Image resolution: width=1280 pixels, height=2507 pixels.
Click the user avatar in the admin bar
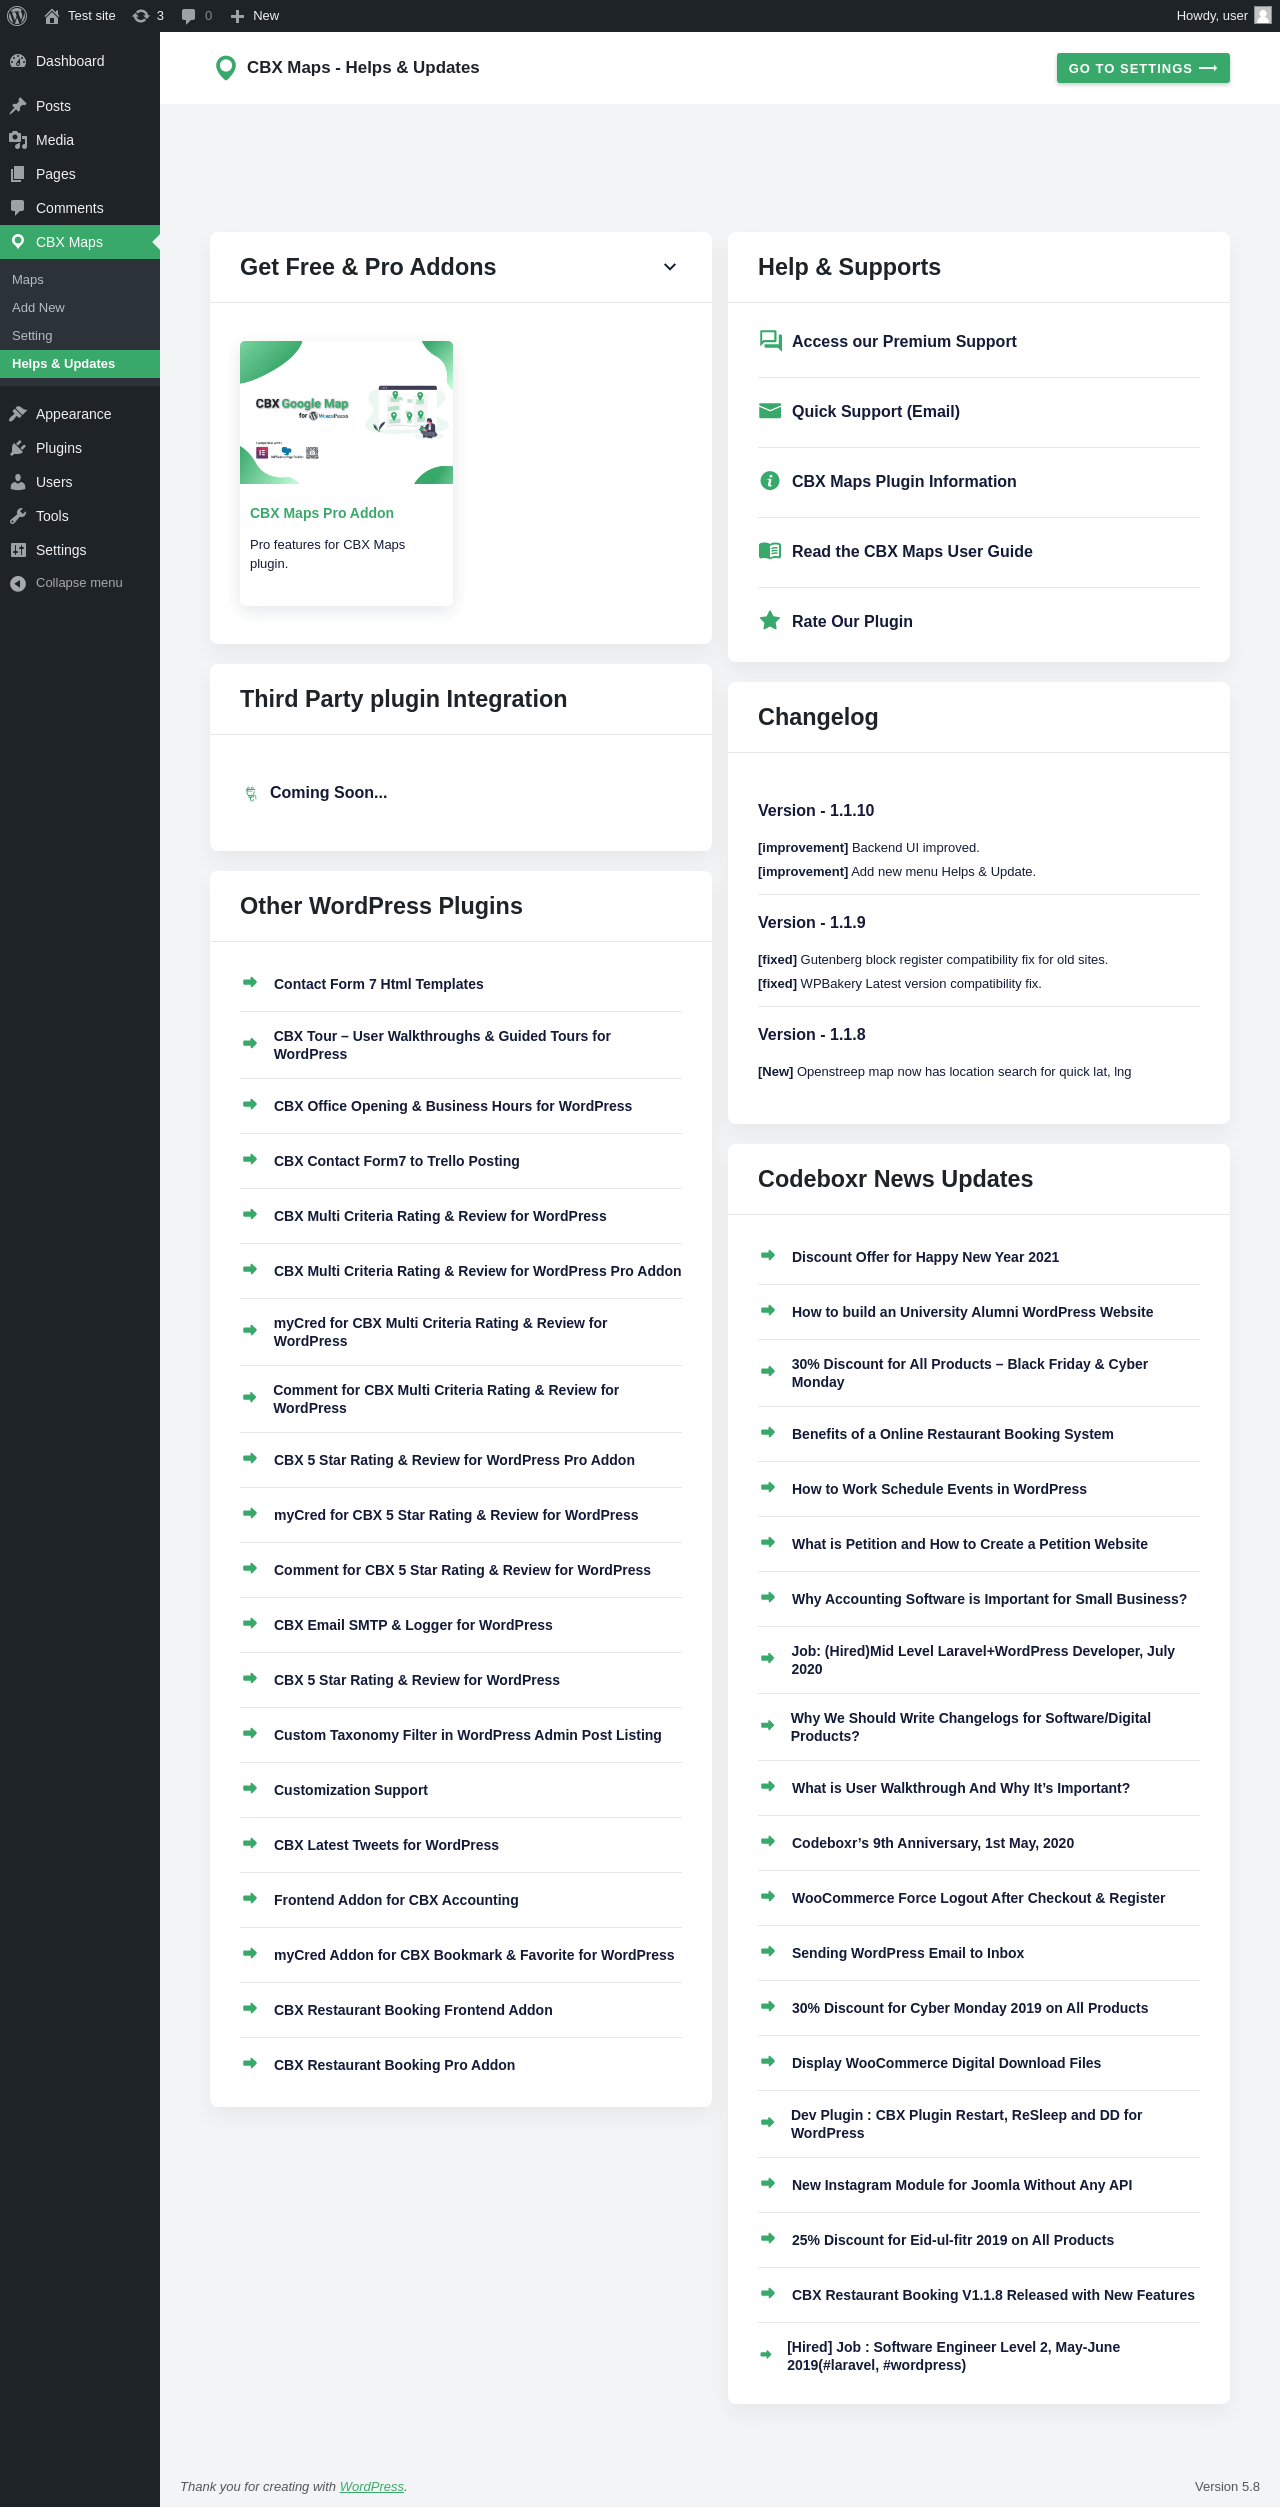coord(1263,16)
